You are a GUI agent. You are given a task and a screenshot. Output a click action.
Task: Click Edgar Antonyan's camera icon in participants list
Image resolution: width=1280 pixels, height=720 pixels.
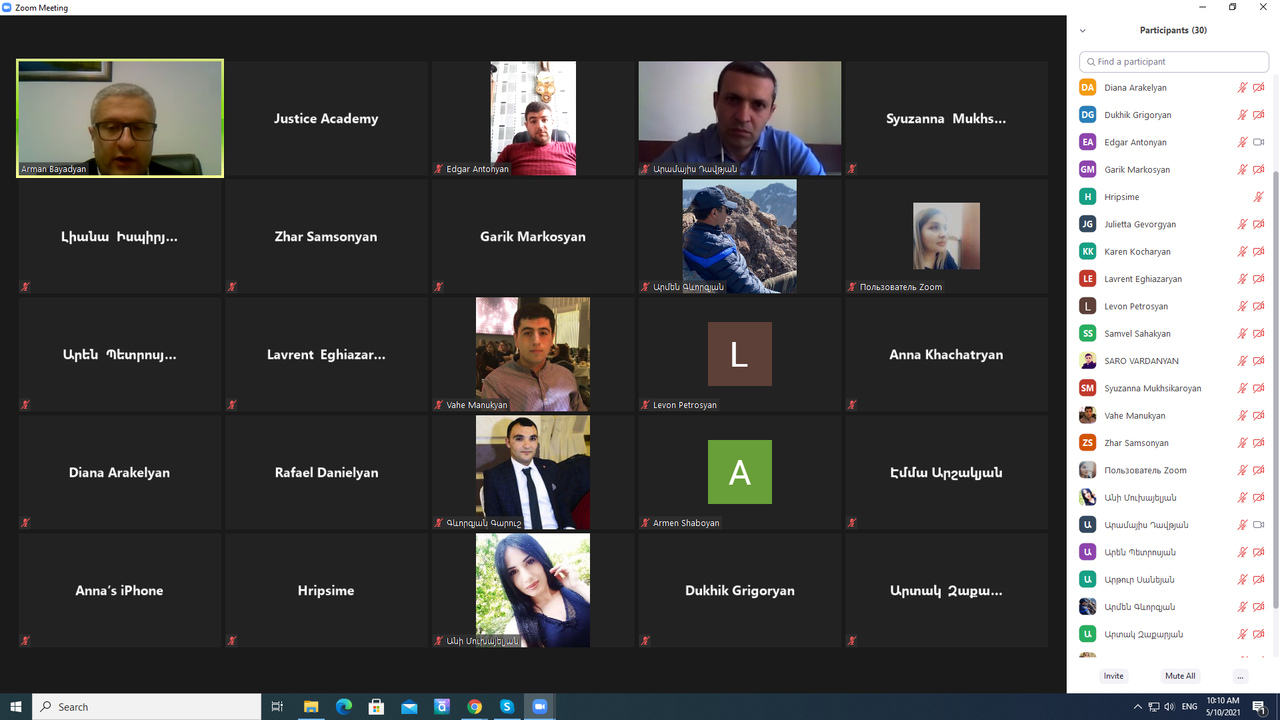tap(1259, 142)
